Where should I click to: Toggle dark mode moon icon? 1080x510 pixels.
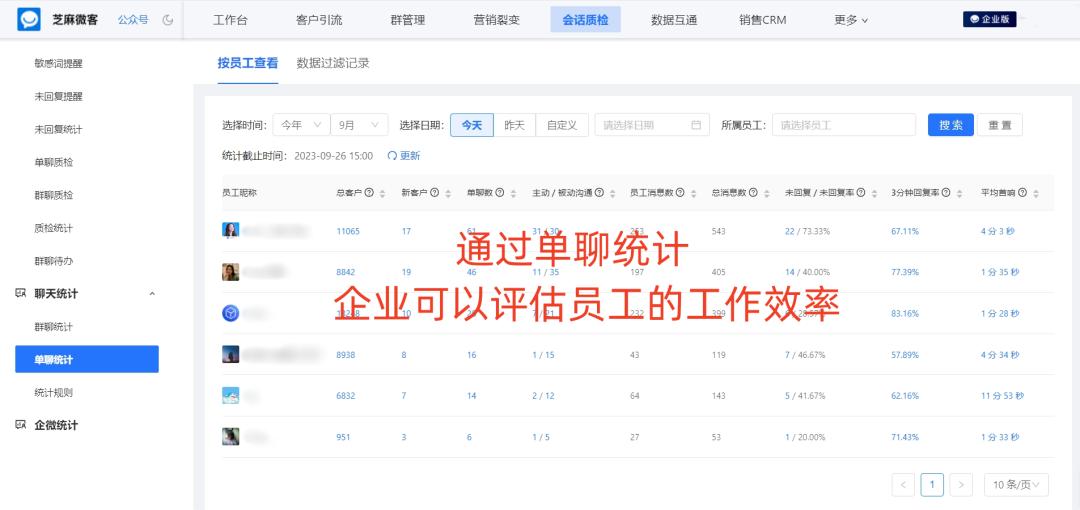click(x=167, y=20)
